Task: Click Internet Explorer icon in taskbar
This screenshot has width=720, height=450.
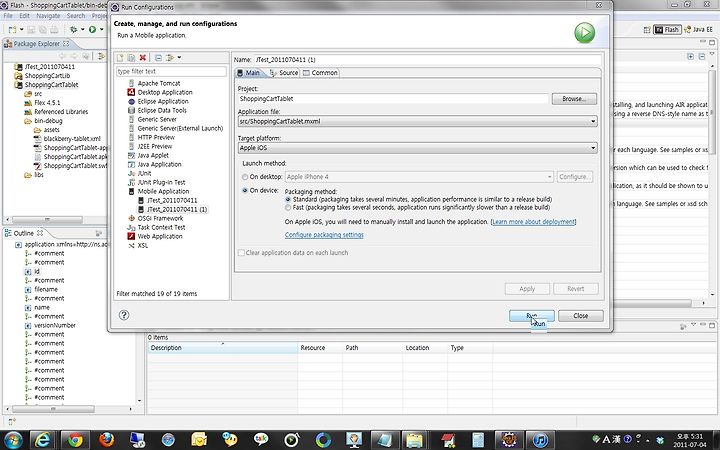Action: click(43, 439)
